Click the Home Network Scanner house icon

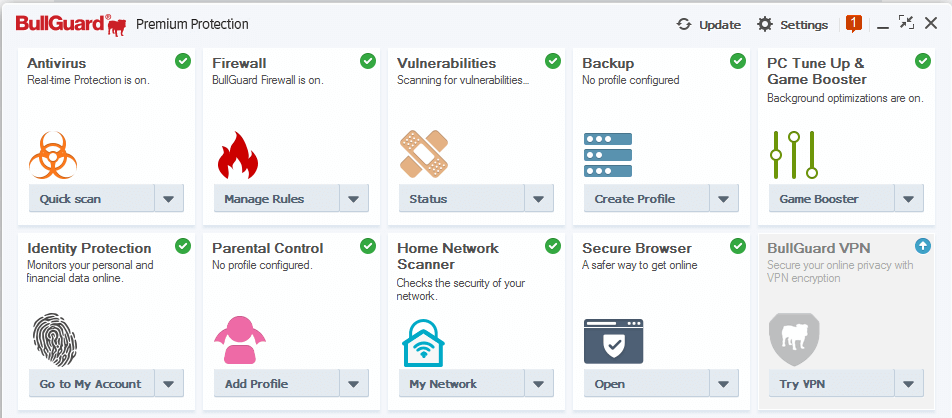(423, 342)
